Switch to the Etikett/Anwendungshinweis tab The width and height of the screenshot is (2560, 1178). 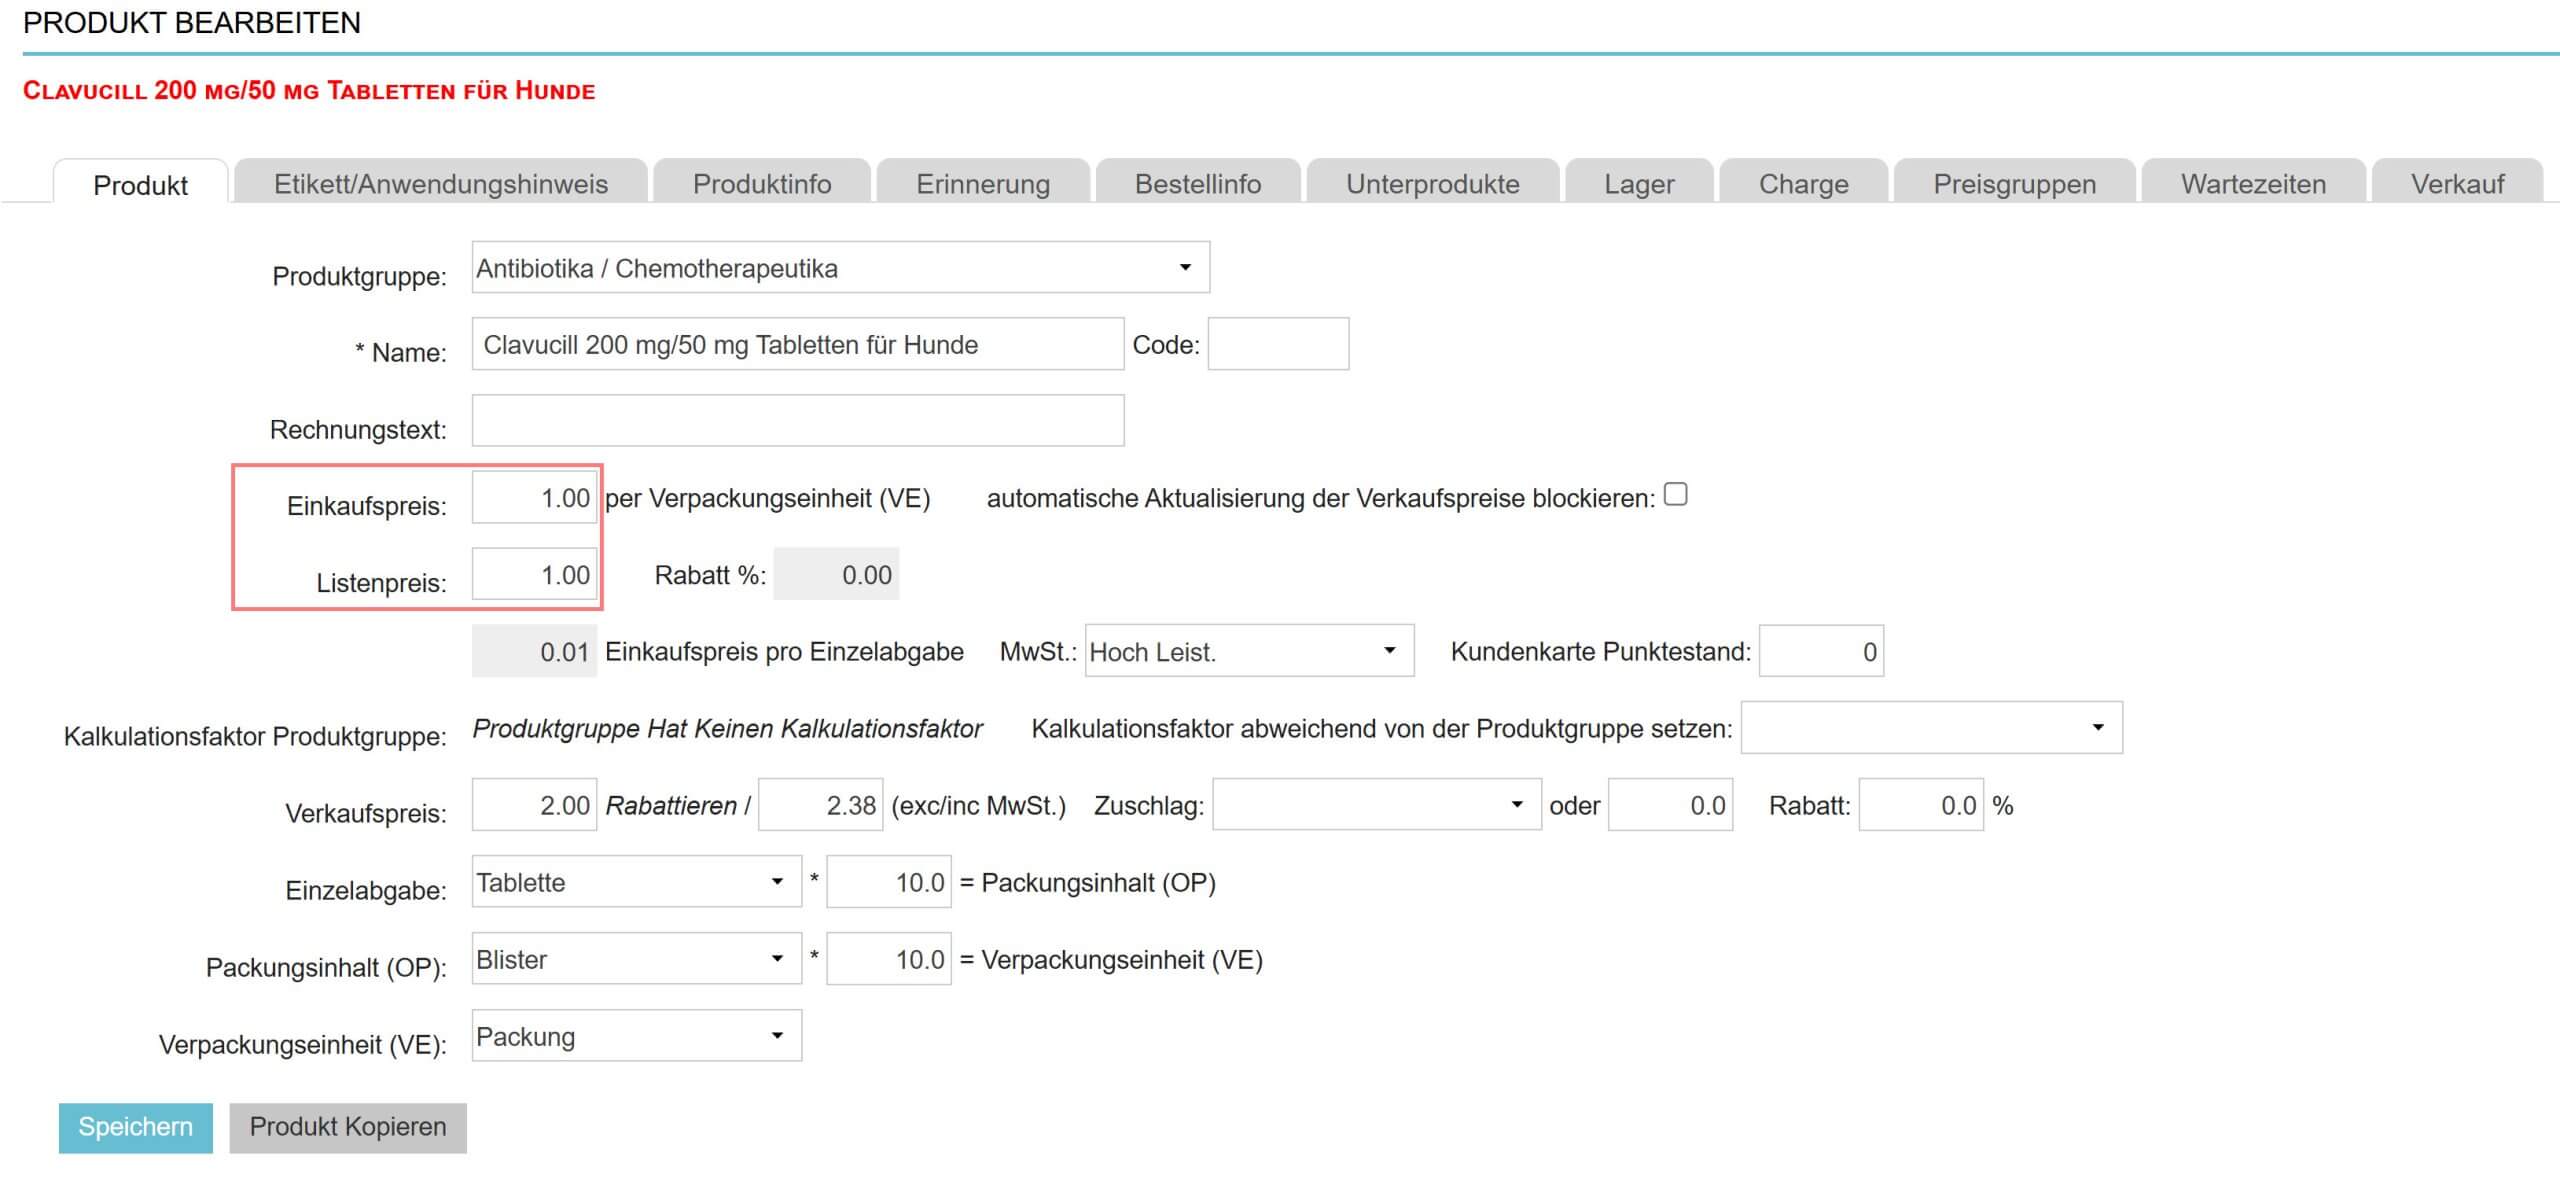(x=440, y=184)
